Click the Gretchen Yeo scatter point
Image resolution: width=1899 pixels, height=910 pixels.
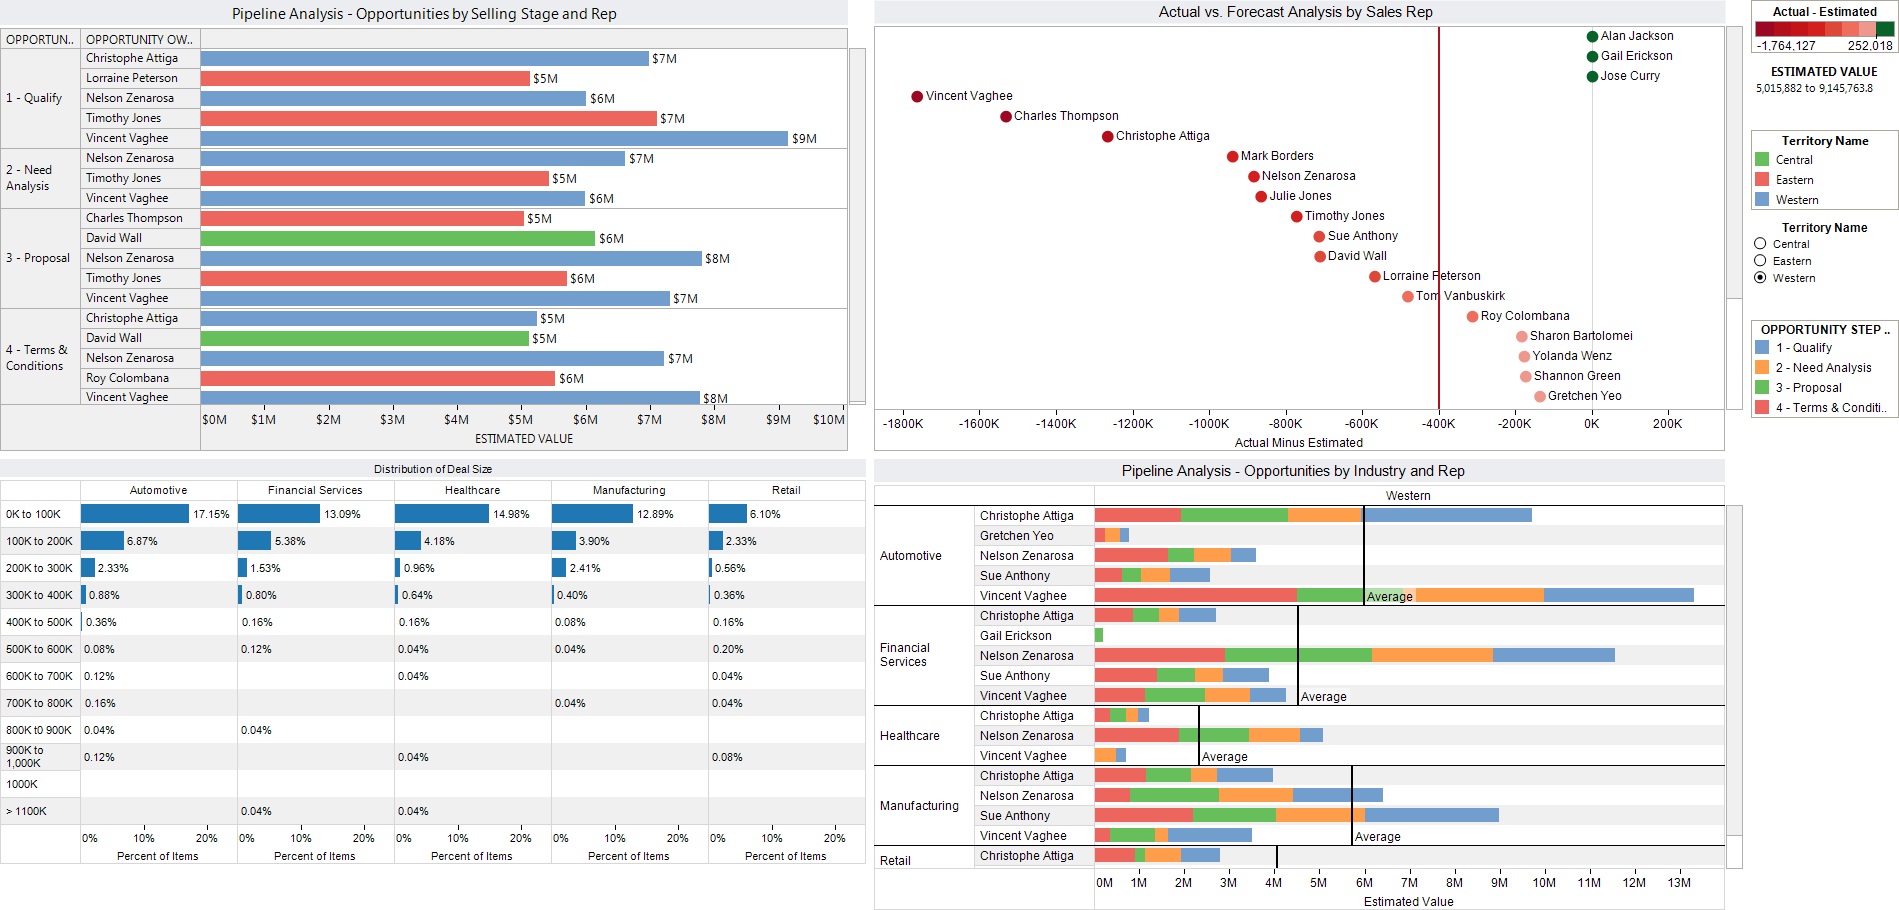(1540, 397)
